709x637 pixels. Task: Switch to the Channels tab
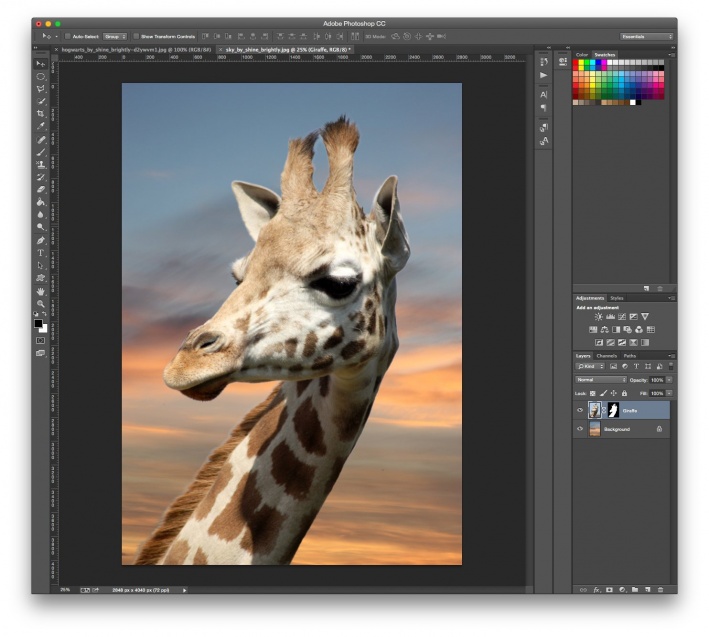(x=607, y=356)
